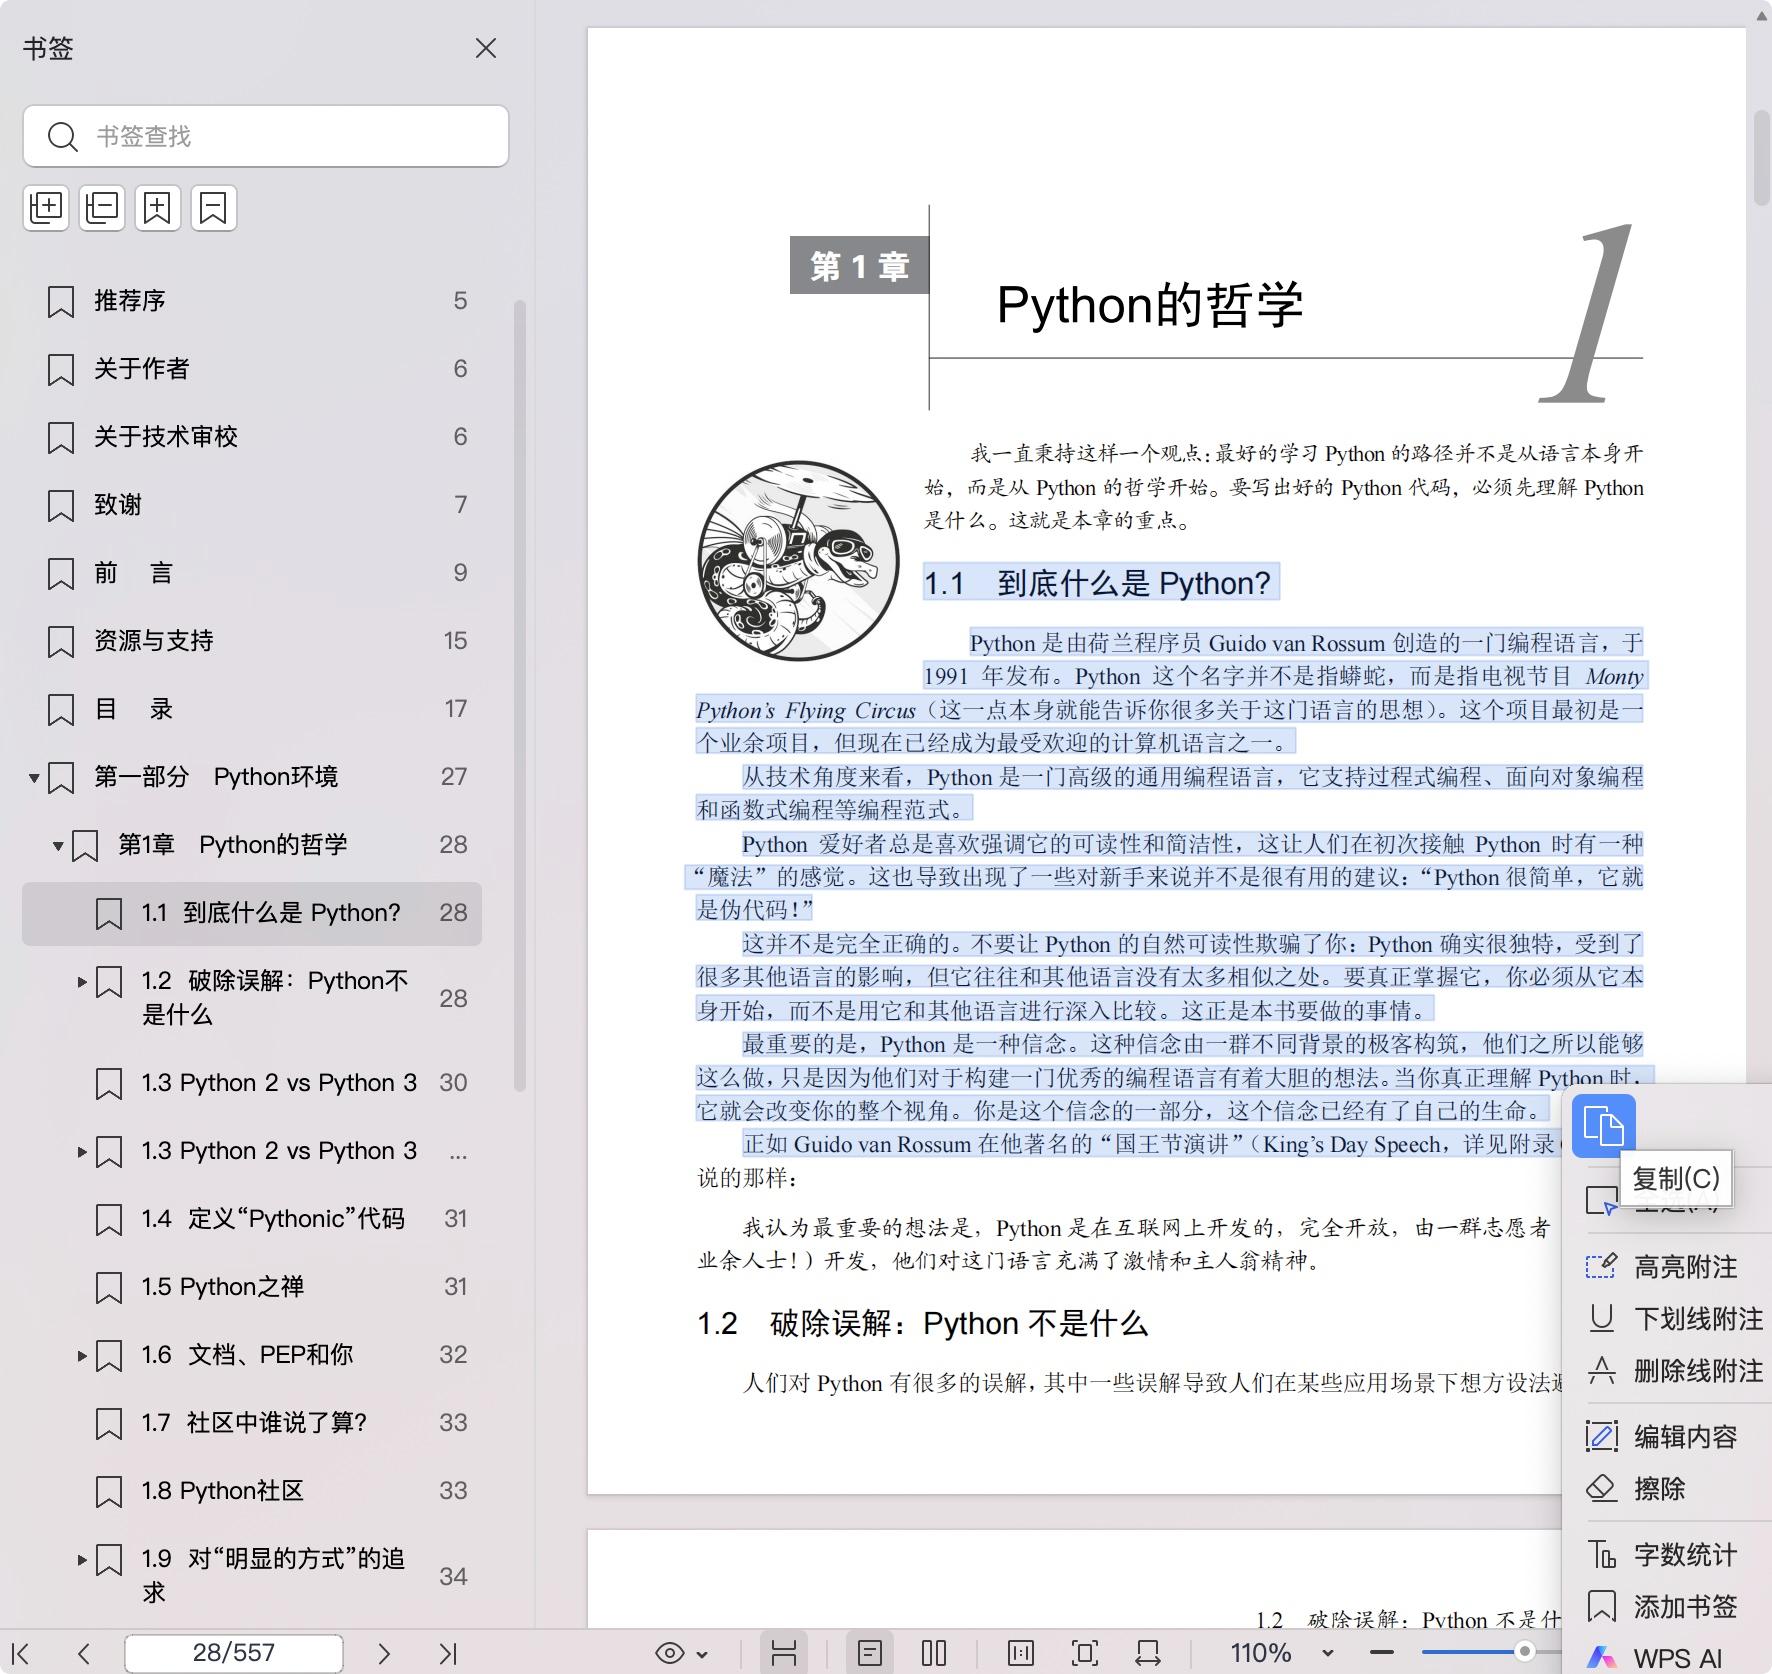1772x1674 pixels.
Task: Click the add bookmark icon in sidebar toolbar
Action: [x=158, y=208]
